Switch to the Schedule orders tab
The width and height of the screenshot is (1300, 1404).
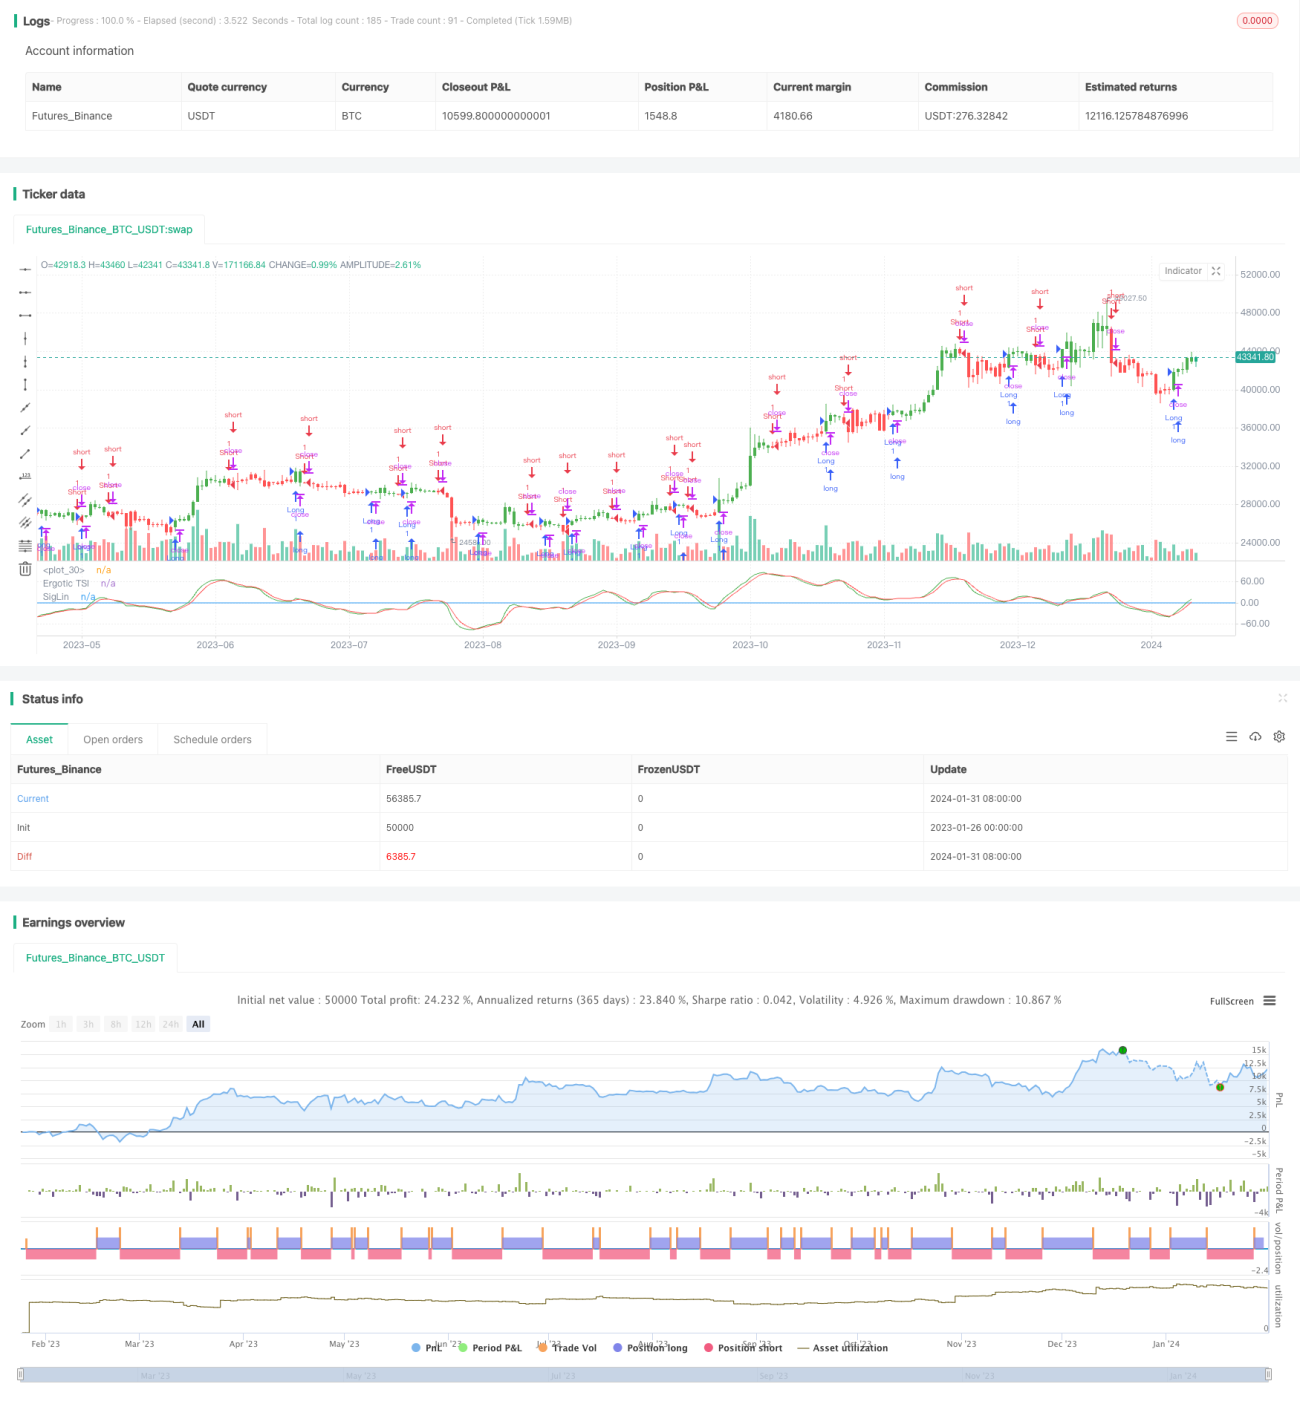212,740
